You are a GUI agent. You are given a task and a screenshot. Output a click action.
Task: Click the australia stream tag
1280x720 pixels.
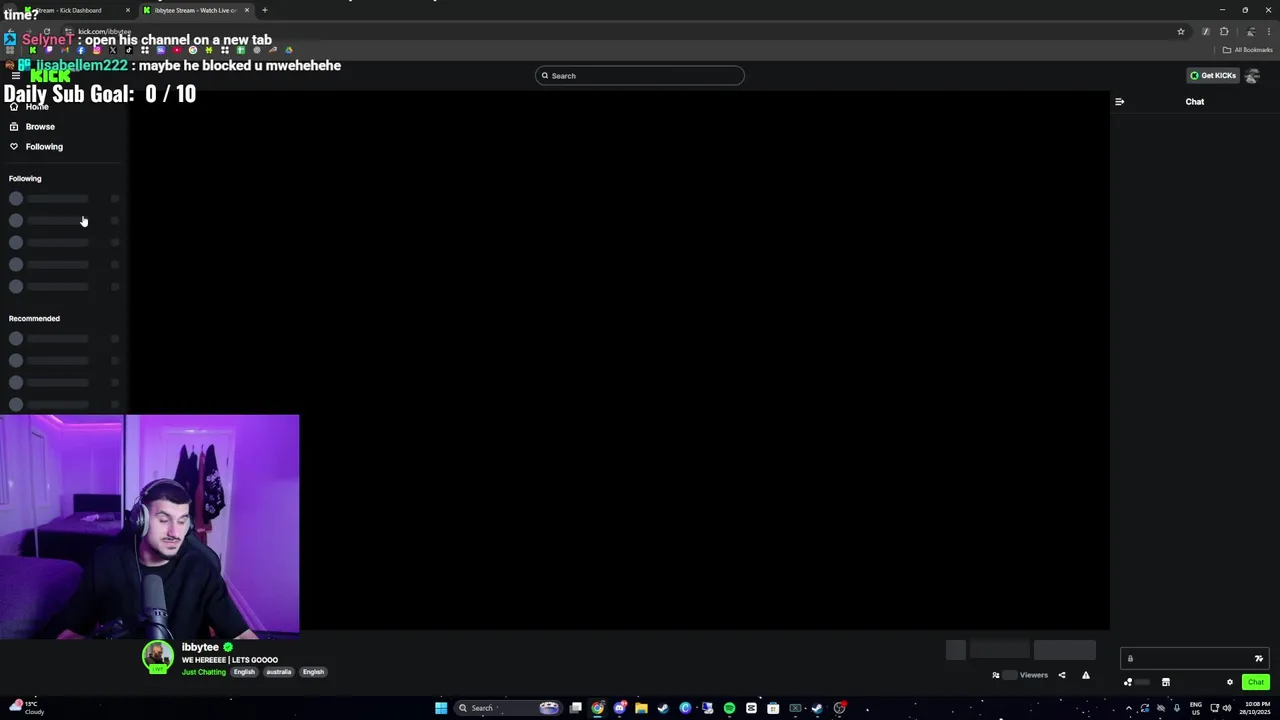click(x=279, y=672)
